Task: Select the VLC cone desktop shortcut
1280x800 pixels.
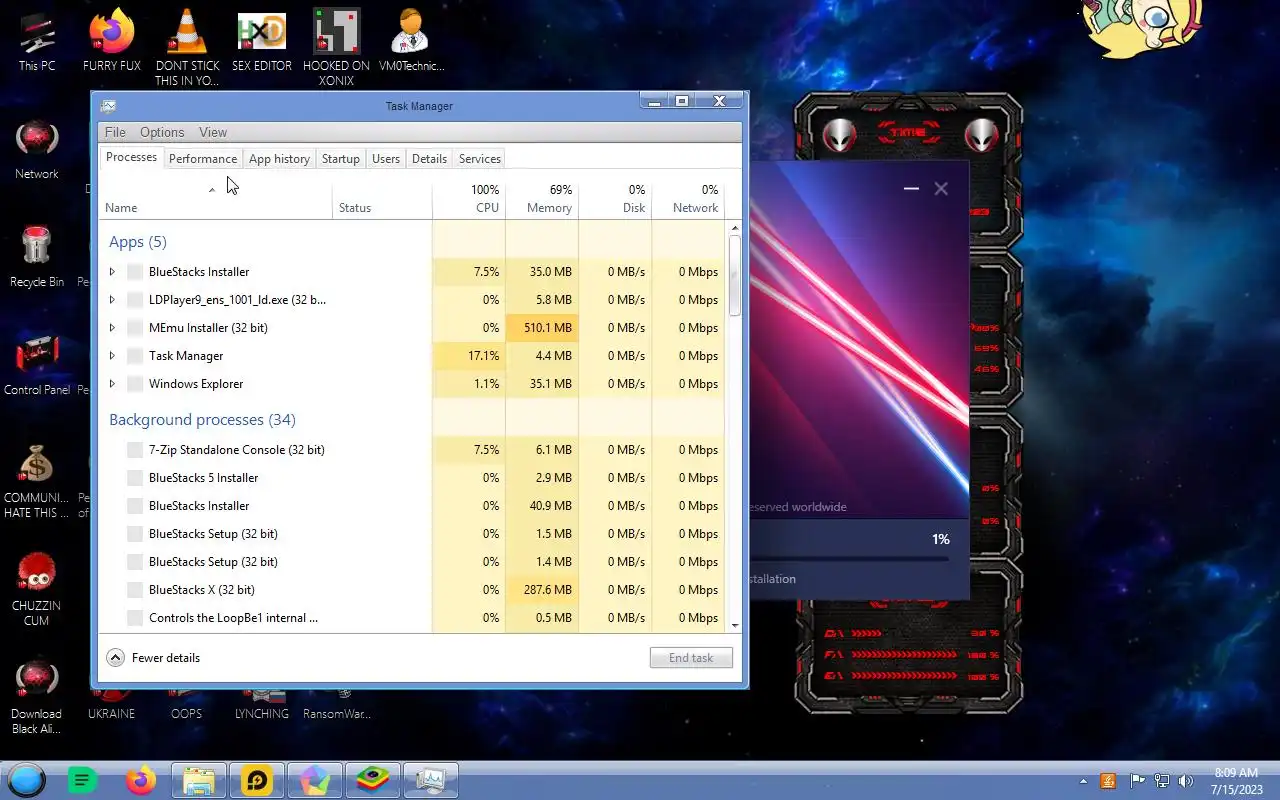Action: point(187,46)
